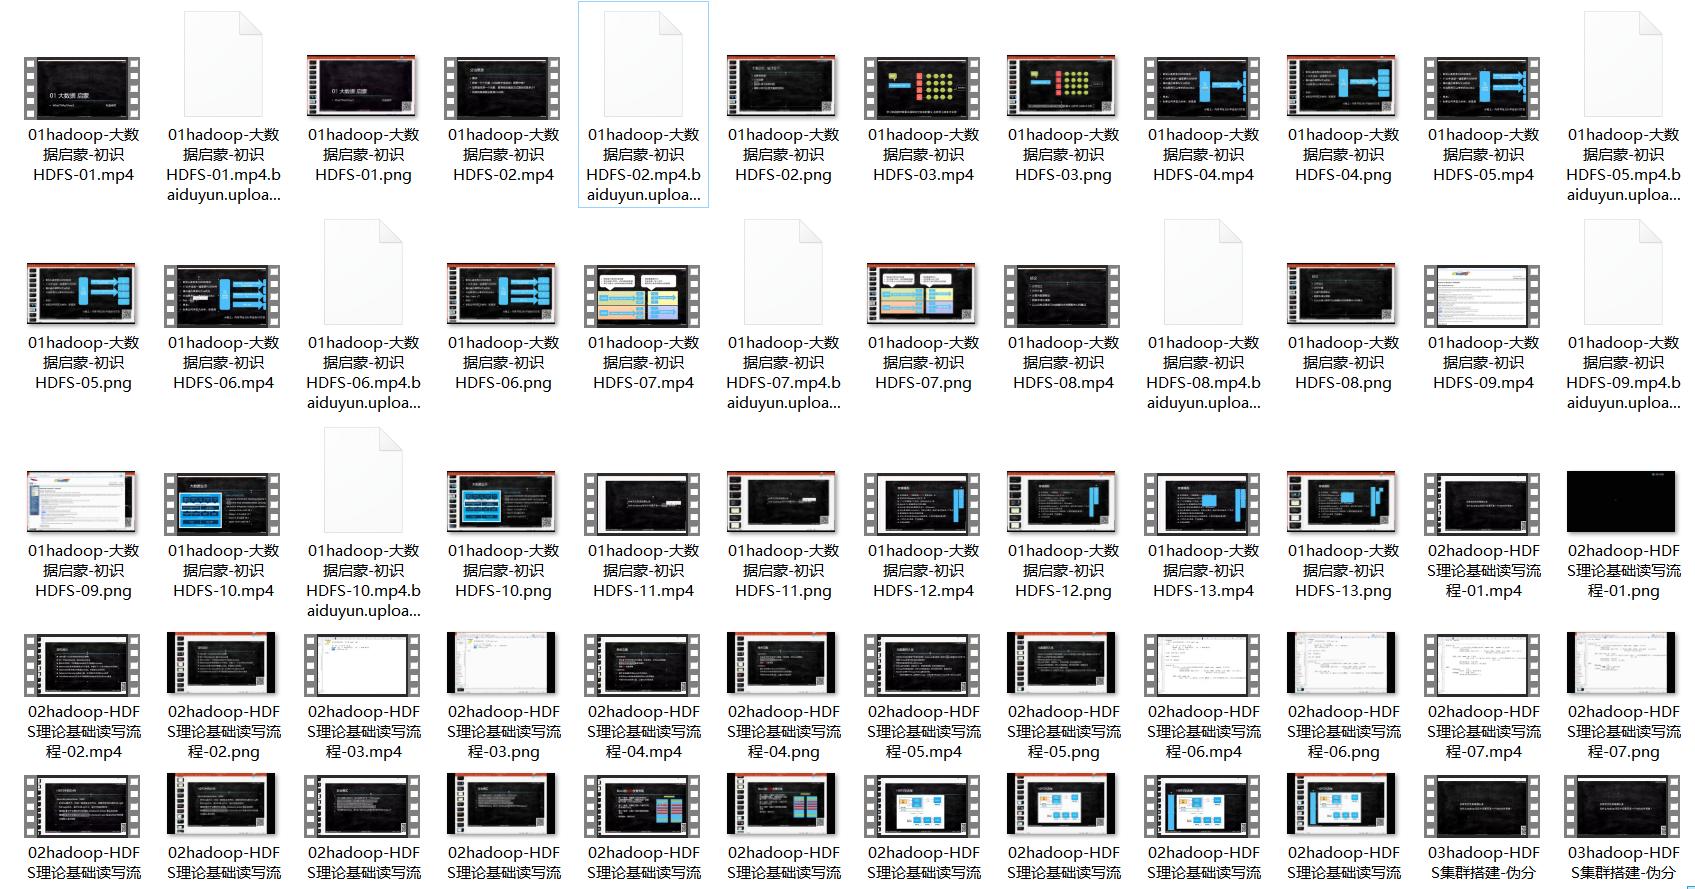Screen dimensions: 1695x889
Task: Click the HDFS-12.png file name label
Action: [x=1063, y=571]
